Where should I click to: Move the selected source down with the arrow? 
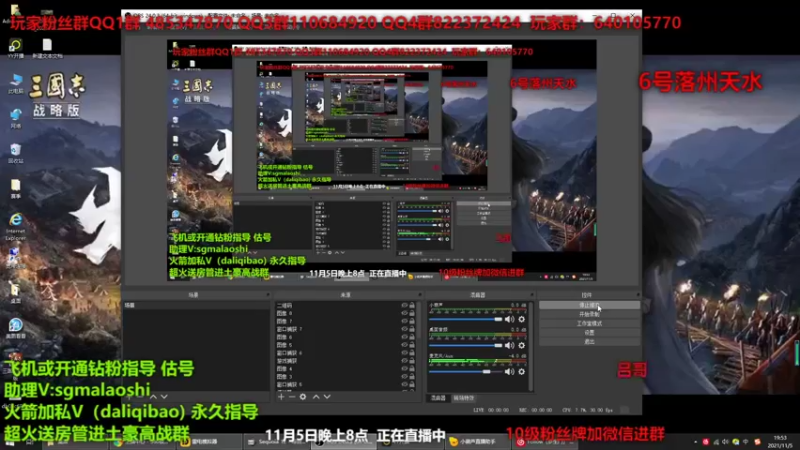click(327, 396)
